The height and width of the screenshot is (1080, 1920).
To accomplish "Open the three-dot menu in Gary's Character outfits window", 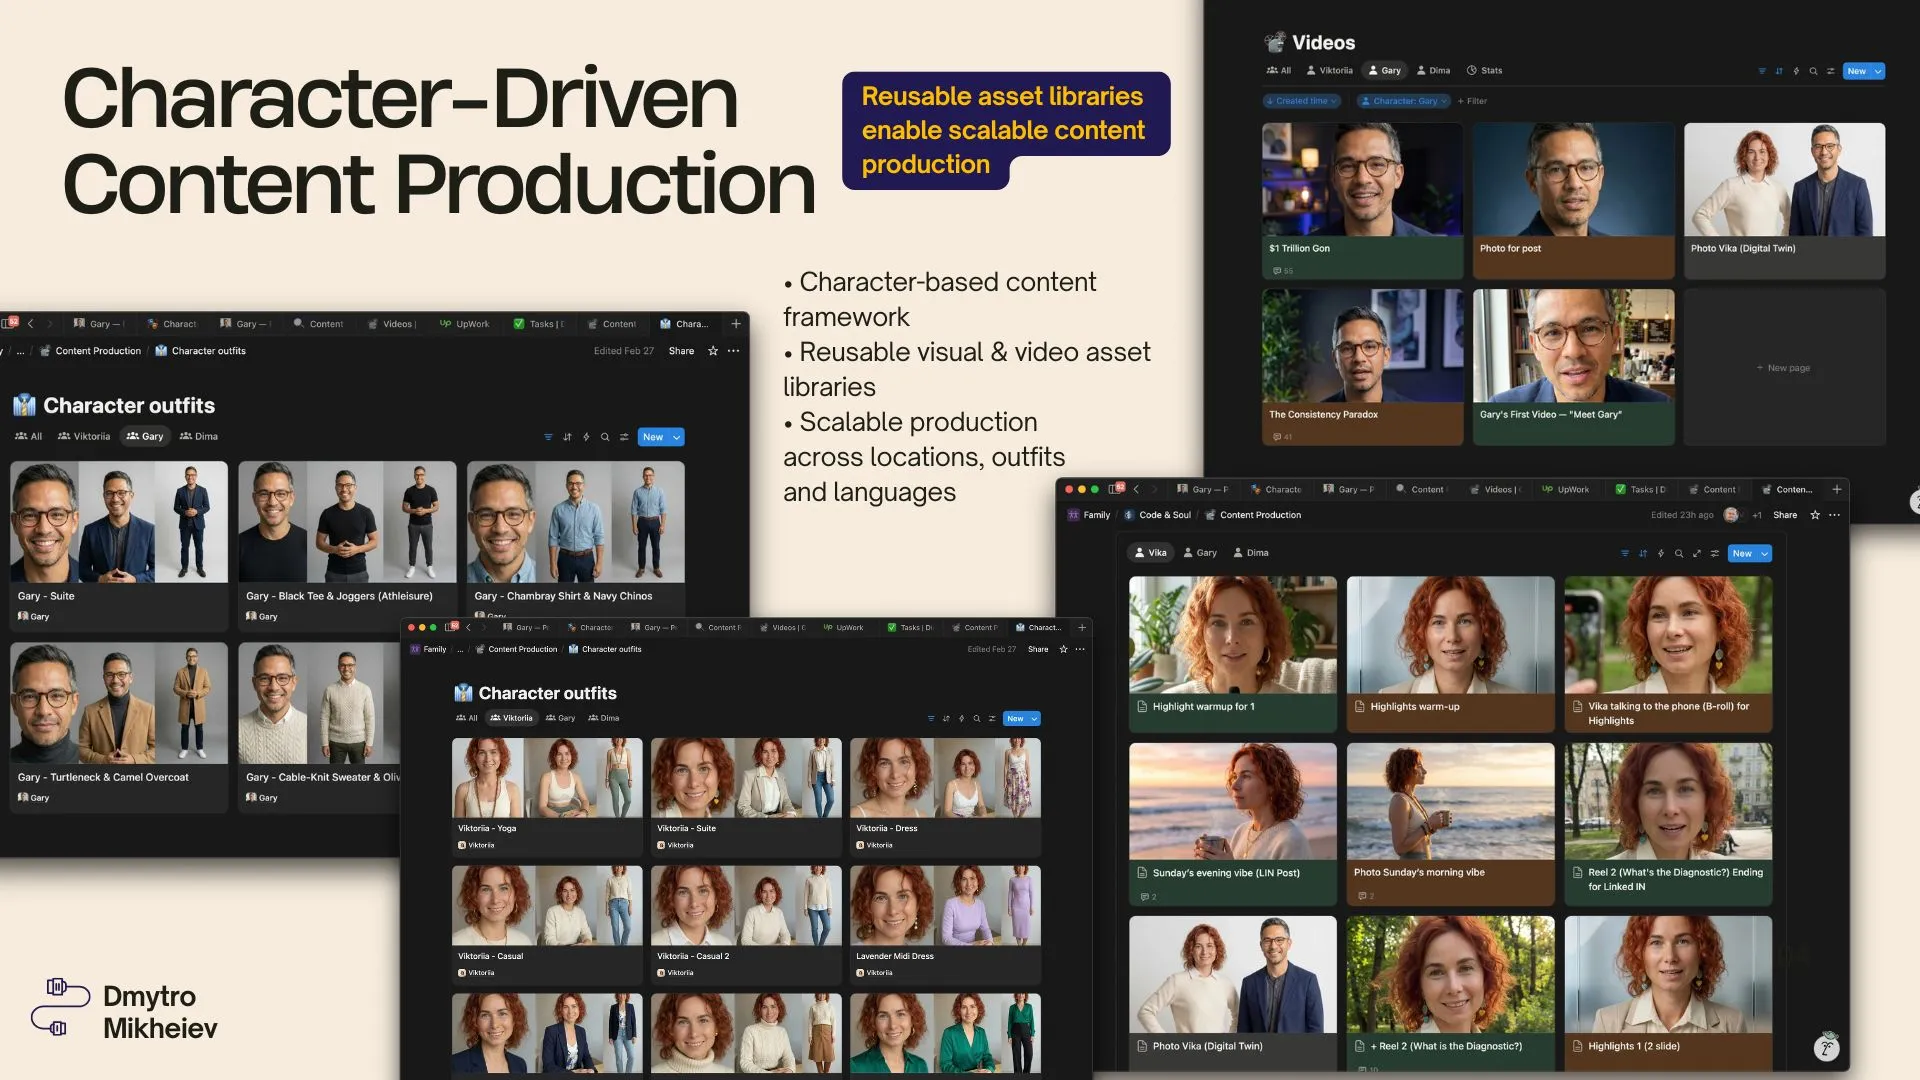I will [734, 351].
